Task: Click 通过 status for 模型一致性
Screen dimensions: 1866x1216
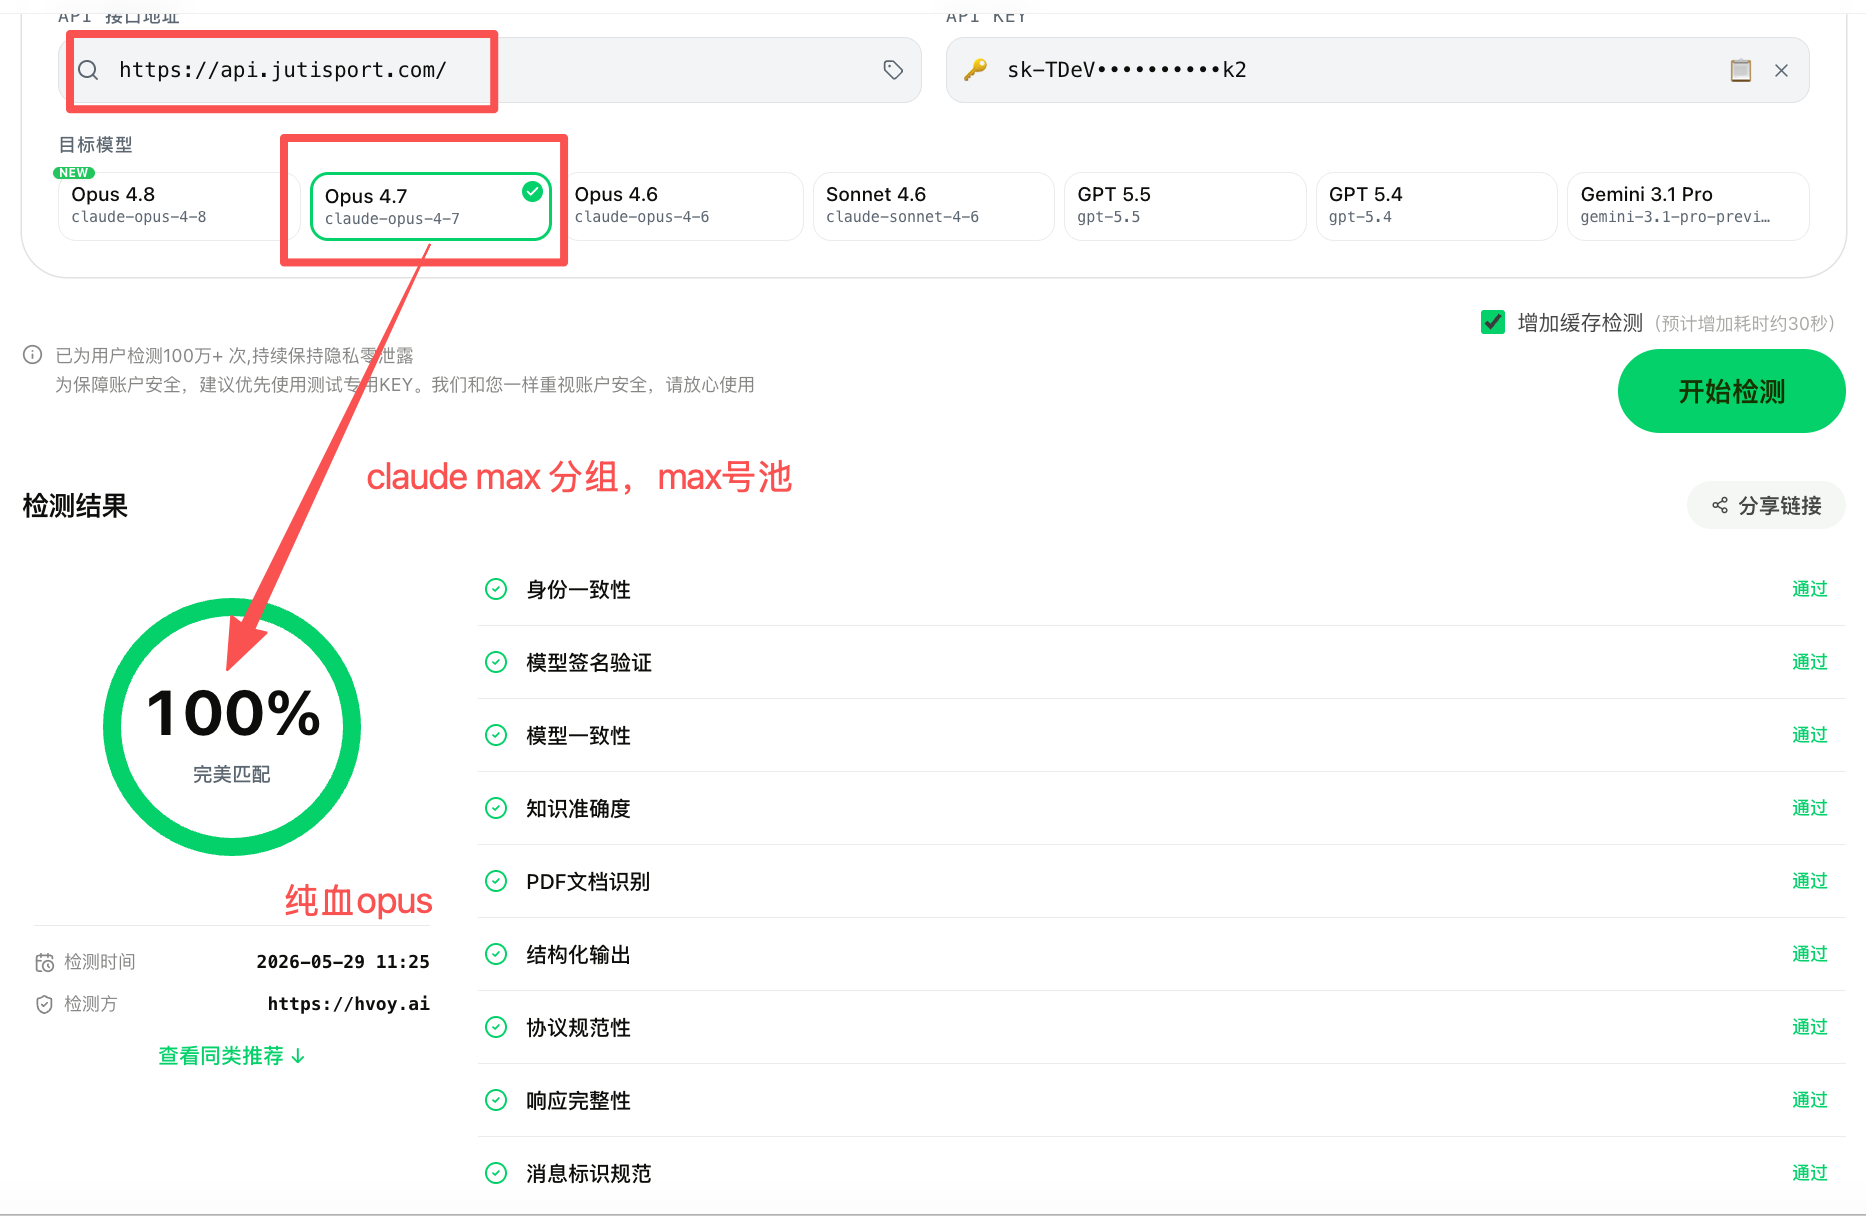Action: coord(1809,735)
